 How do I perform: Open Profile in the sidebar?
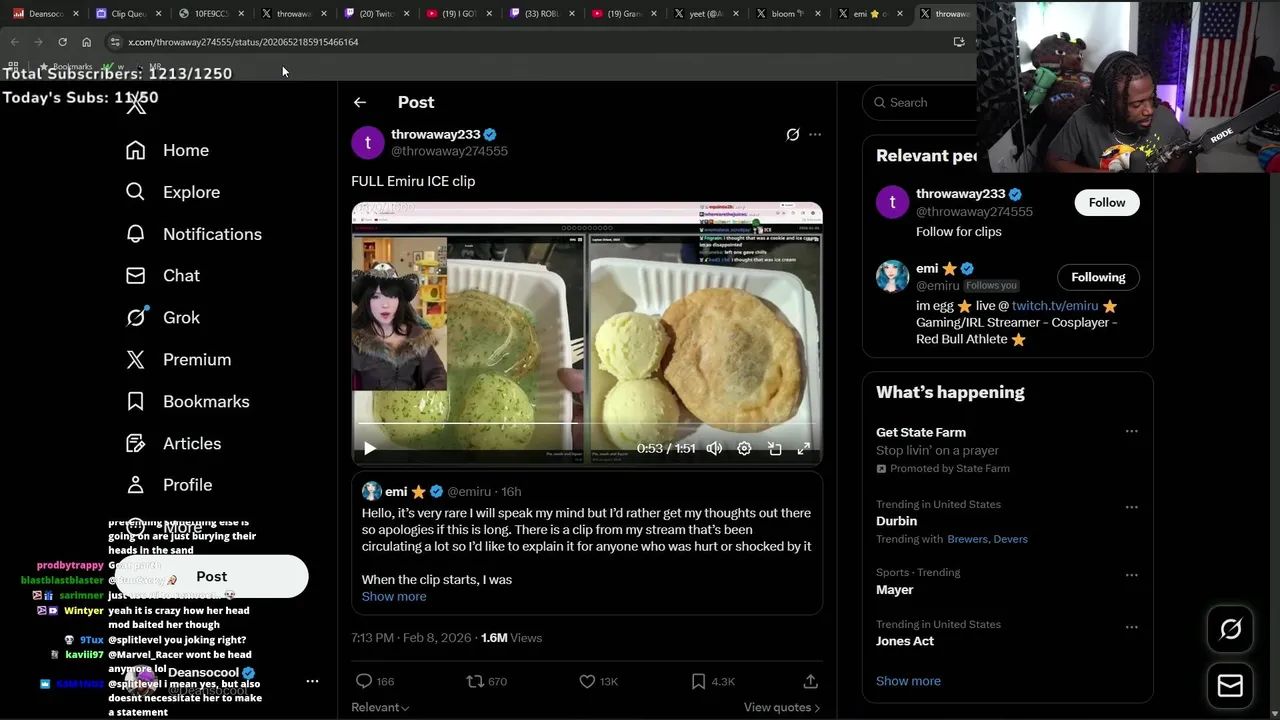168,485
